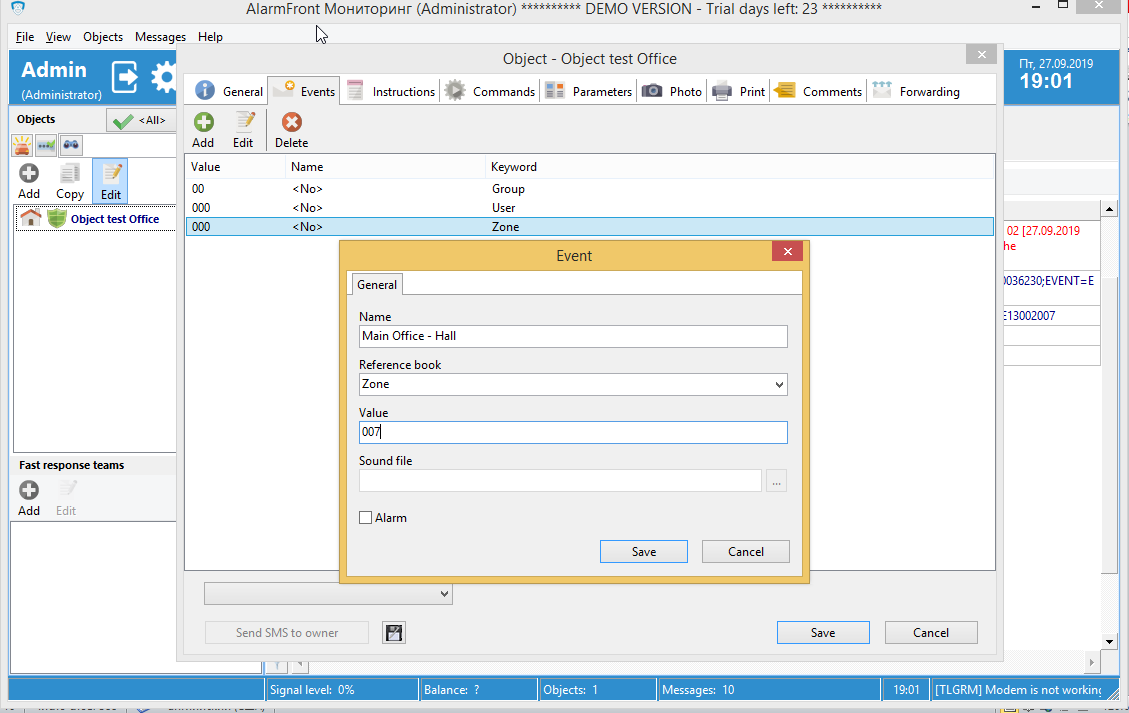1129x713 pixels.
Task: Click the floppy disk icon beside Send SMS
Action: point(394,632)
